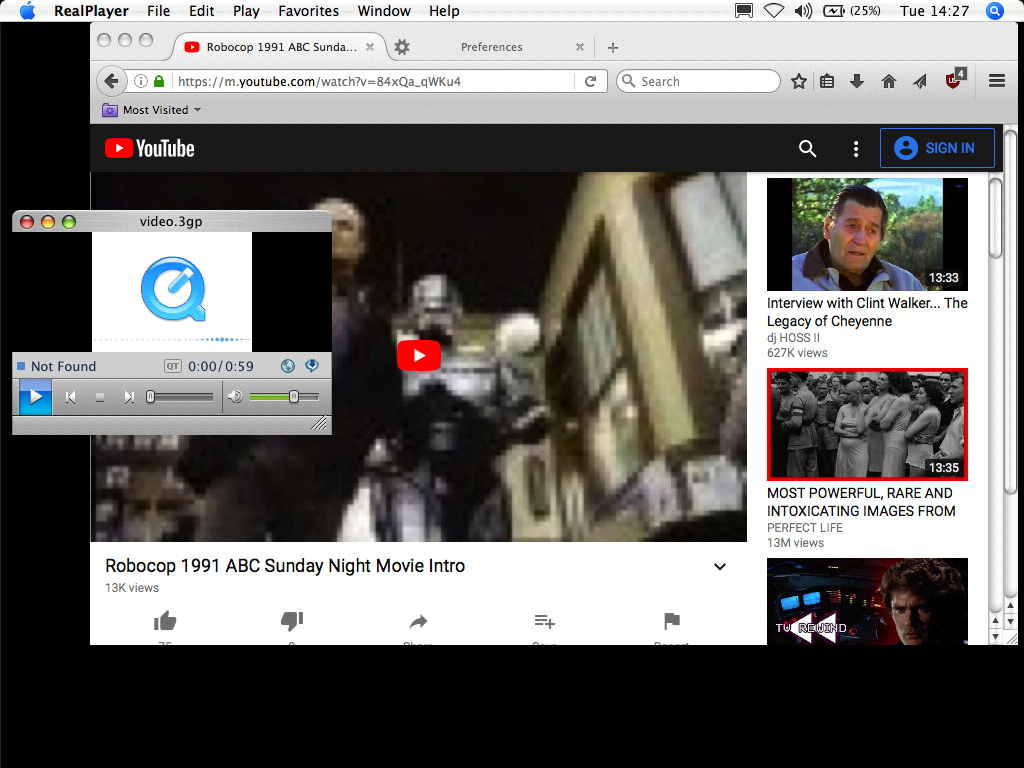Click the download icon in RealPlayer status bar

(x=312, y=366)
